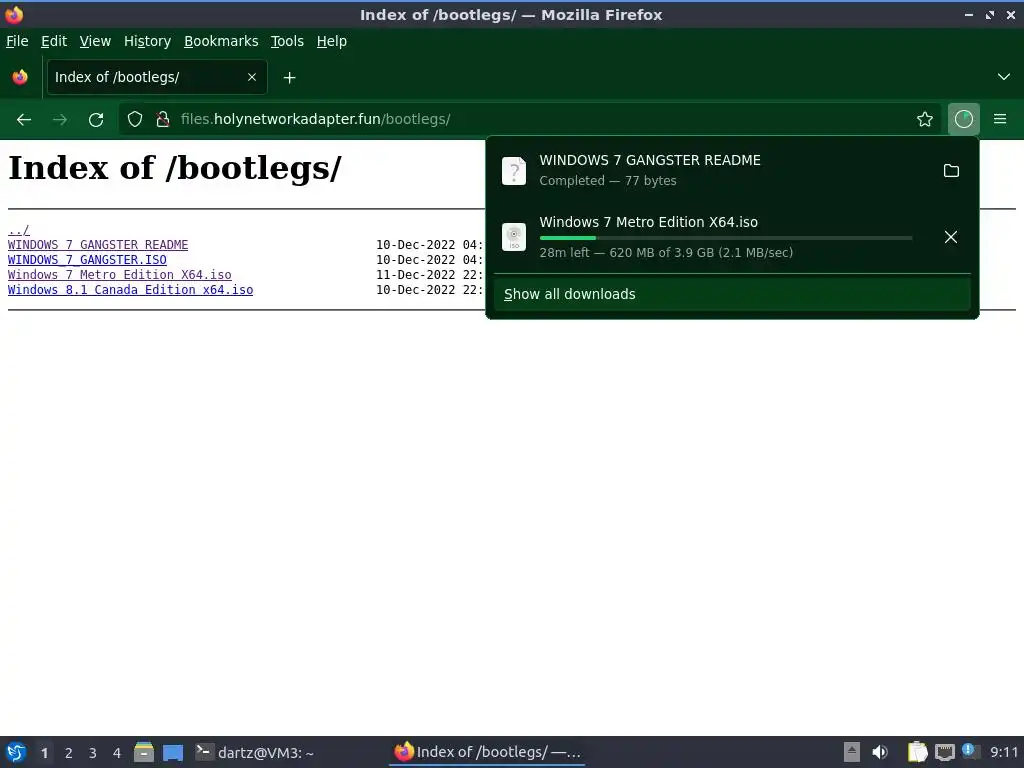Open the Edit menu
The image size is (1024, 768).
(x=54, y=41)
